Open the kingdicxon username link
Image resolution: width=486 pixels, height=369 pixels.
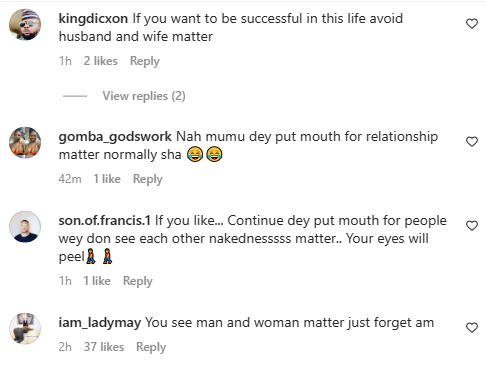pos(93,19)
